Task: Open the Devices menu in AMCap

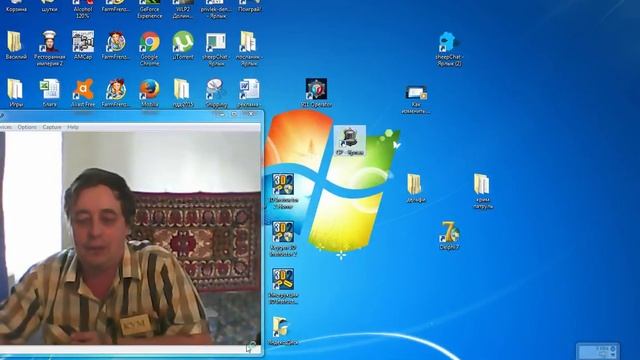Action: (x=6, y=127)
